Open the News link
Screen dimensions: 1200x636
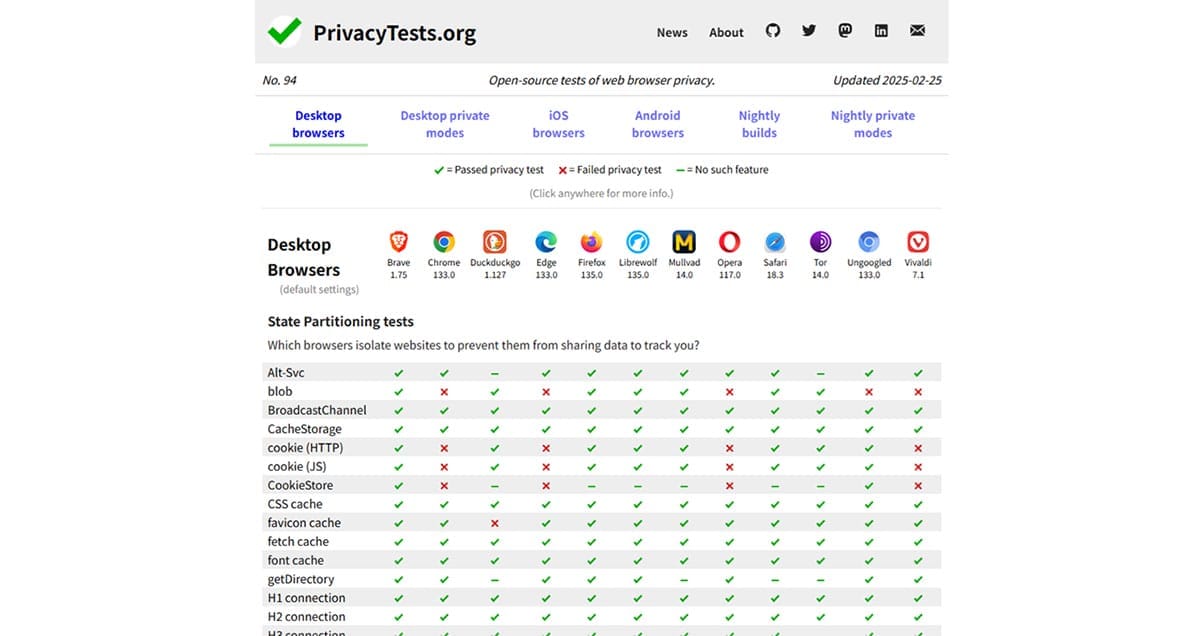pos(672,32)
